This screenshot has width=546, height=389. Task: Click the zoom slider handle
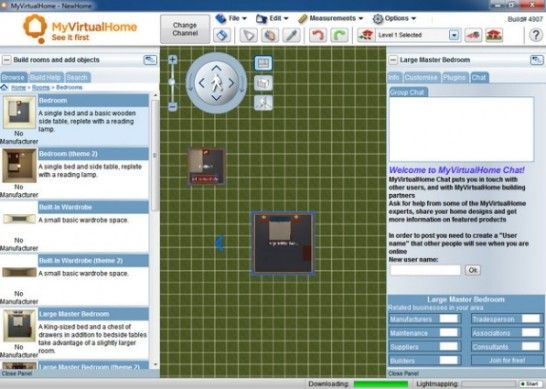[172, 82]
